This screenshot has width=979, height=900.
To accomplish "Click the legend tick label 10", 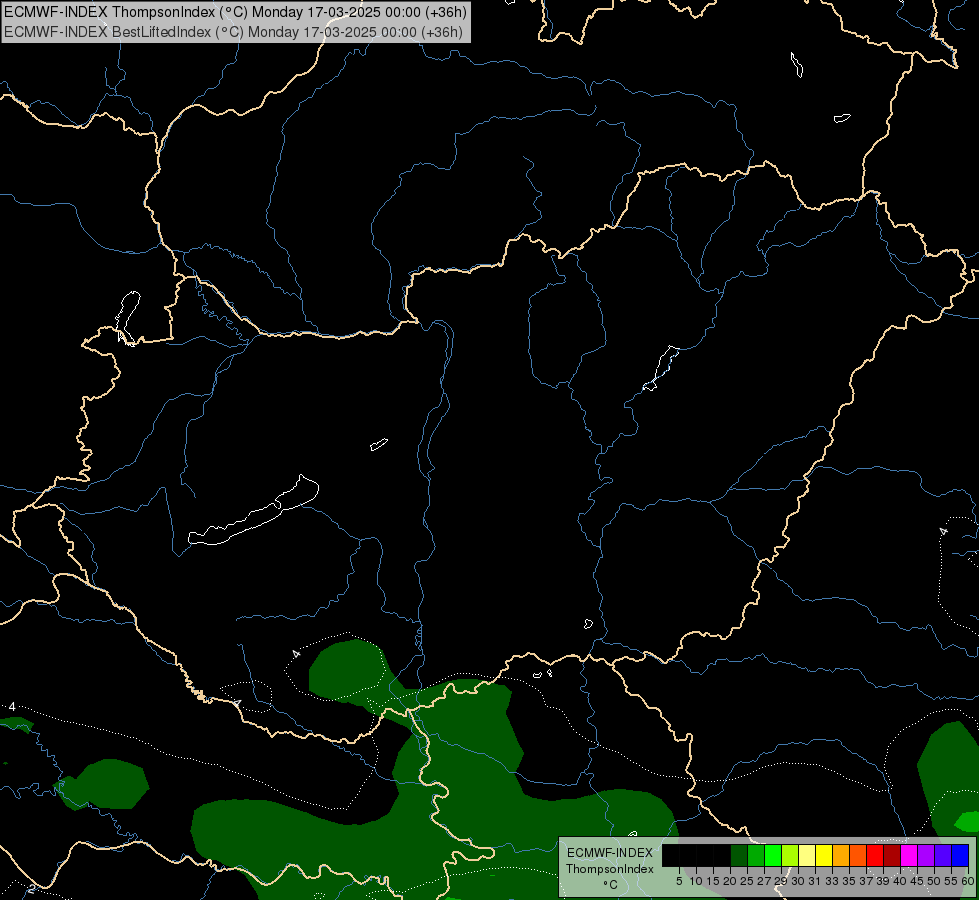I will click(696, 881).
